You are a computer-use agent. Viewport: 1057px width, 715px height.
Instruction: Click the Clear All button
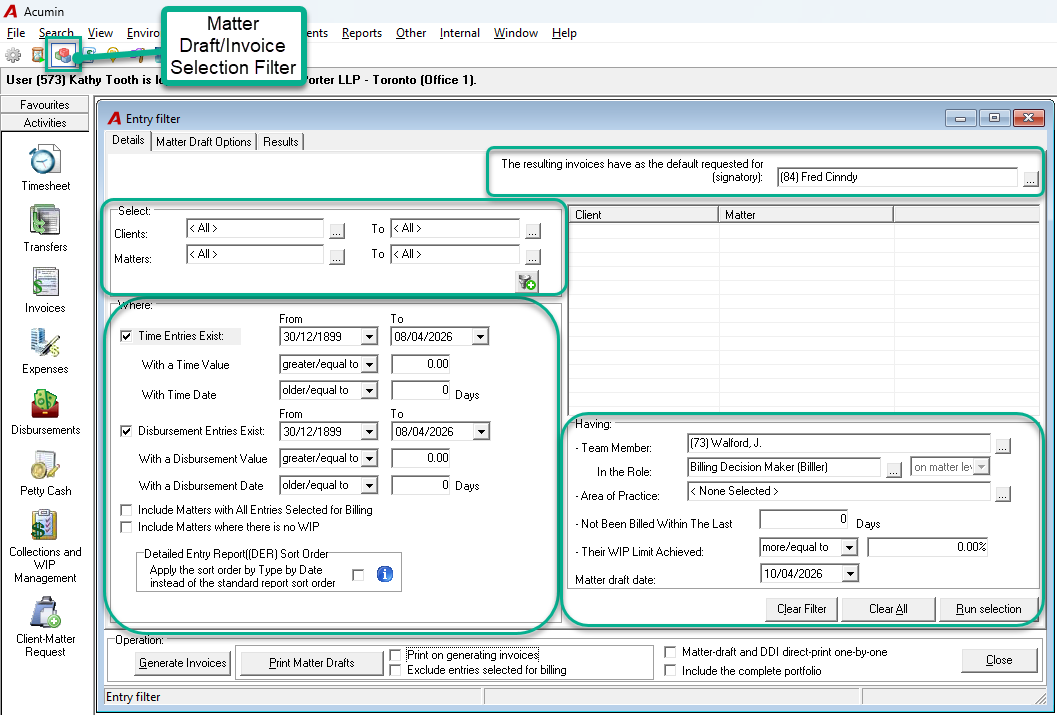coord(888,609)
